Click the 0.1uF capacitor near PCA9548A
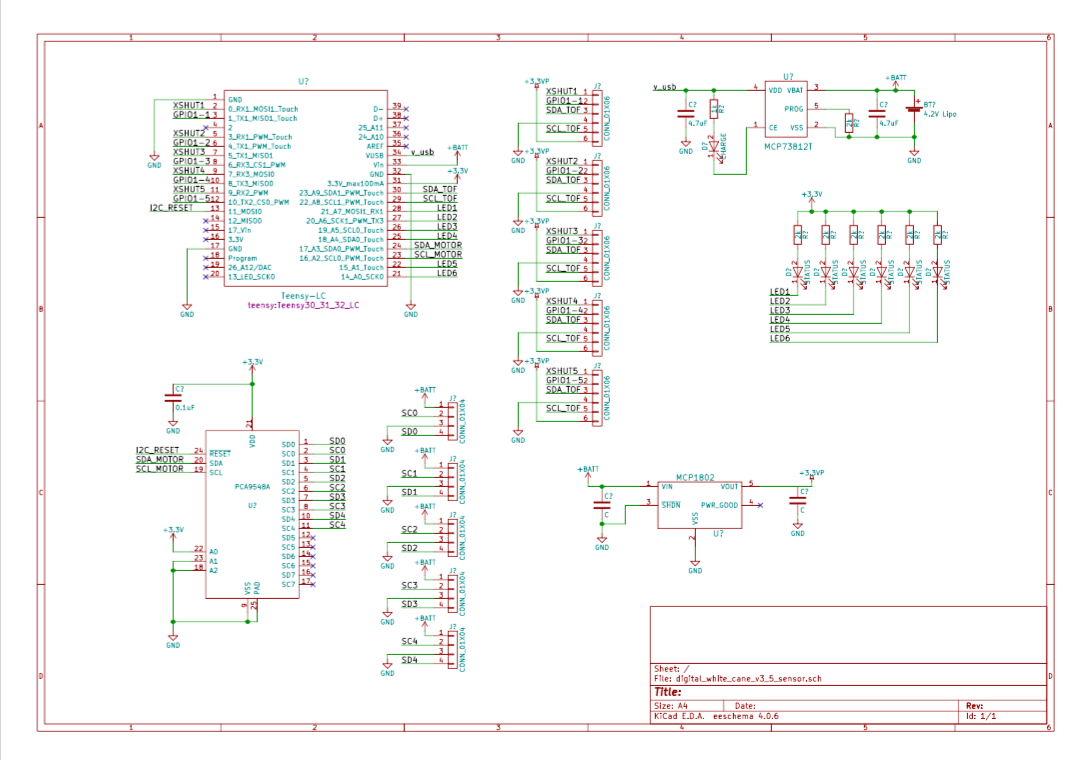This screenshot has width=1085, height=760. 173,398
